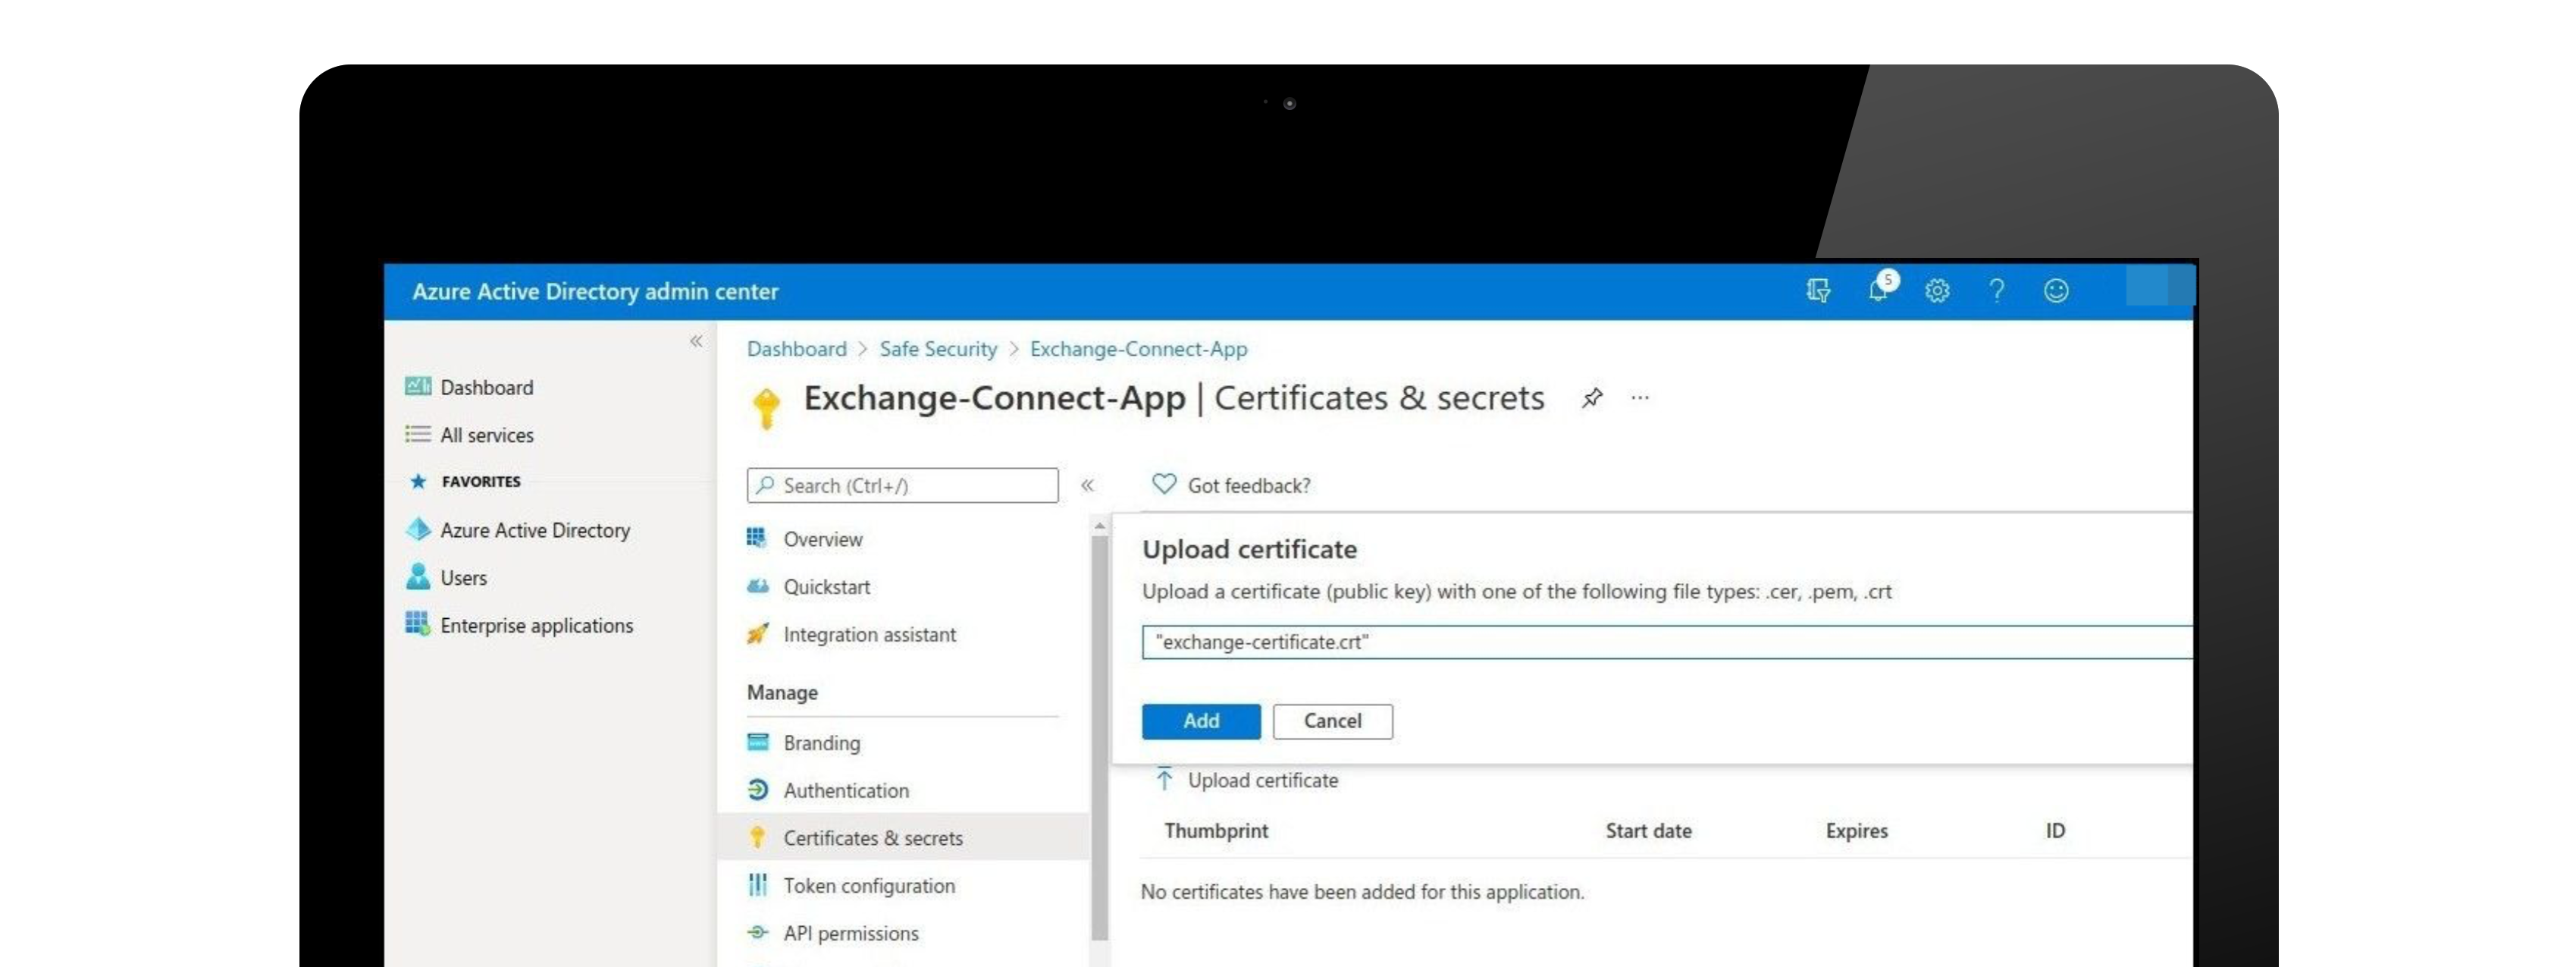Screen dimensions: 2576x967
Task: Collapse the app resource menu
Action: click(x=1087, y=485)
